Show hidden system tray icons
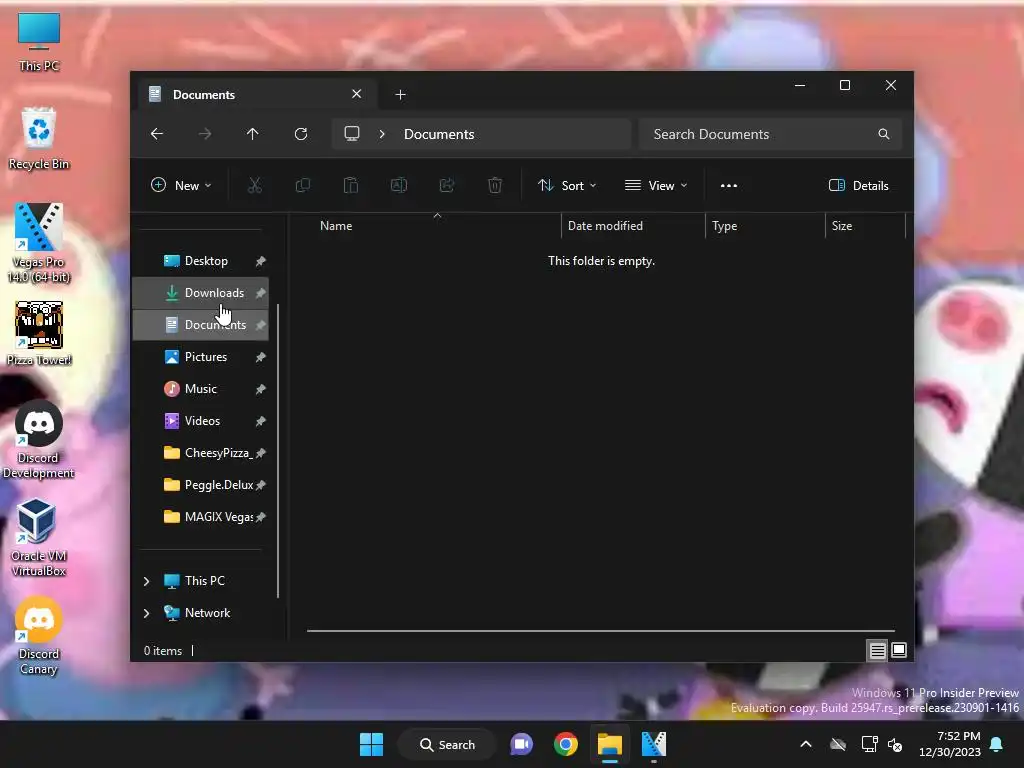 (806, 744)
